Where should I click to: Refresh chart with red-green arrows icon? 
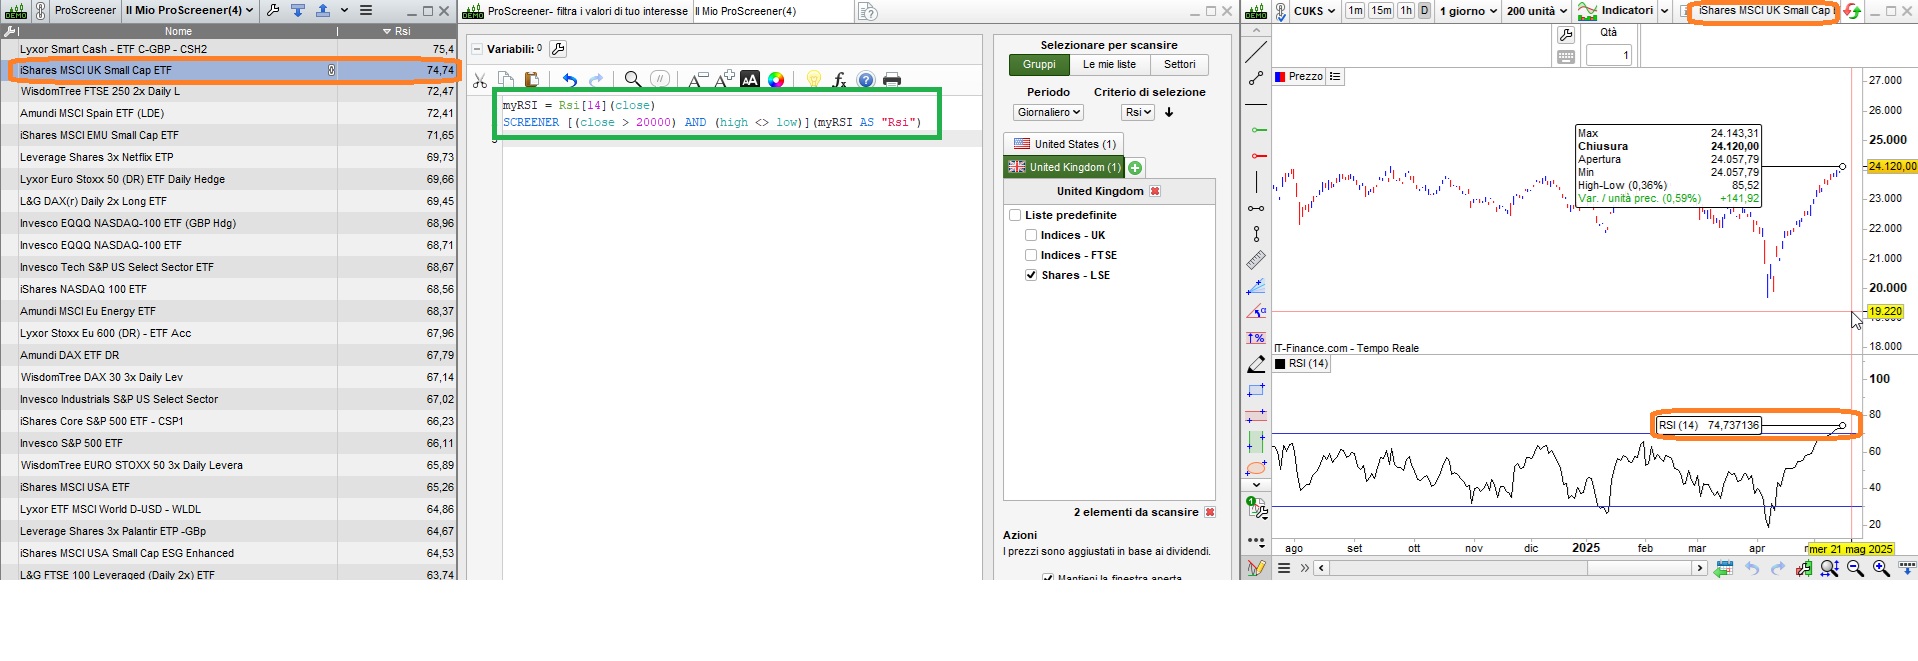click(1852, 11)
